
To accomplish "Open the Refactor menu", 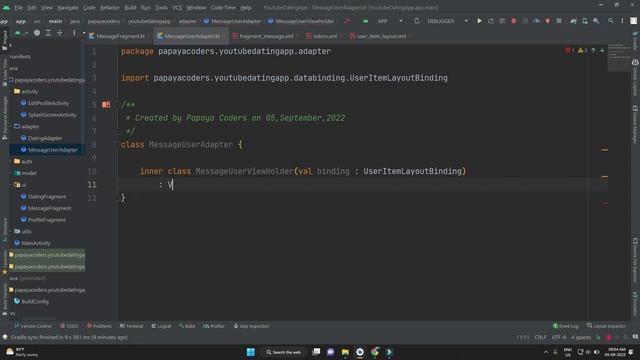I will tap(110, 7).
